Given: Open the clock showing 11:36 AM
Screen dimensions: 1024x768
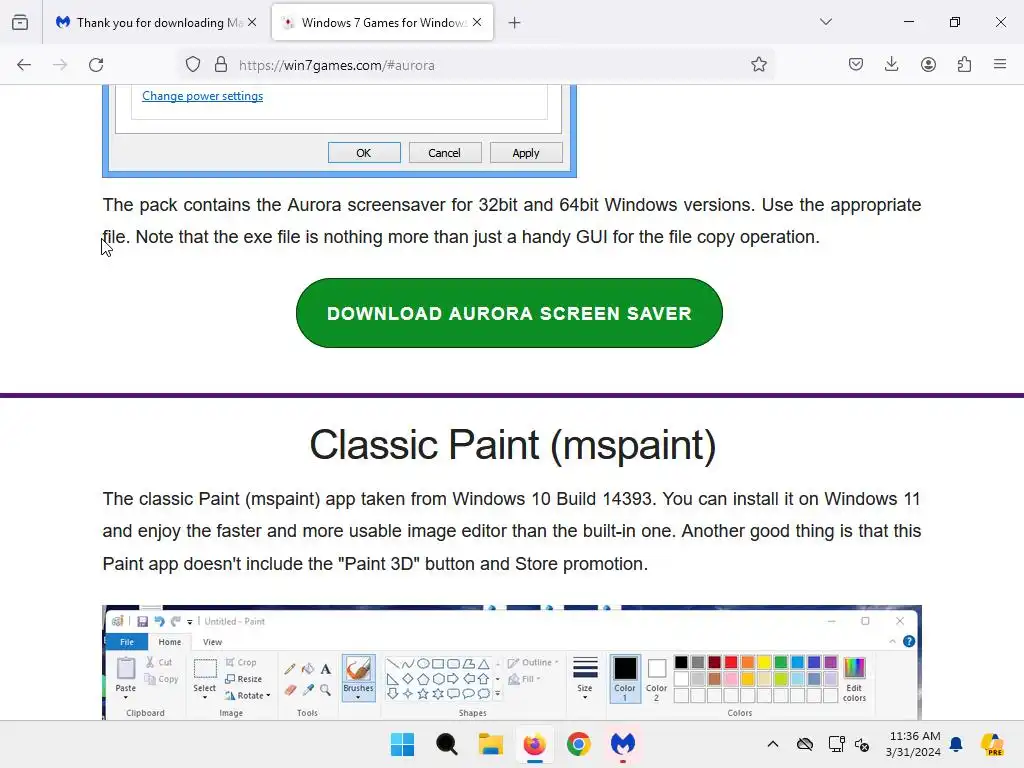Looking at the screenshot, I should click(914, 744).
